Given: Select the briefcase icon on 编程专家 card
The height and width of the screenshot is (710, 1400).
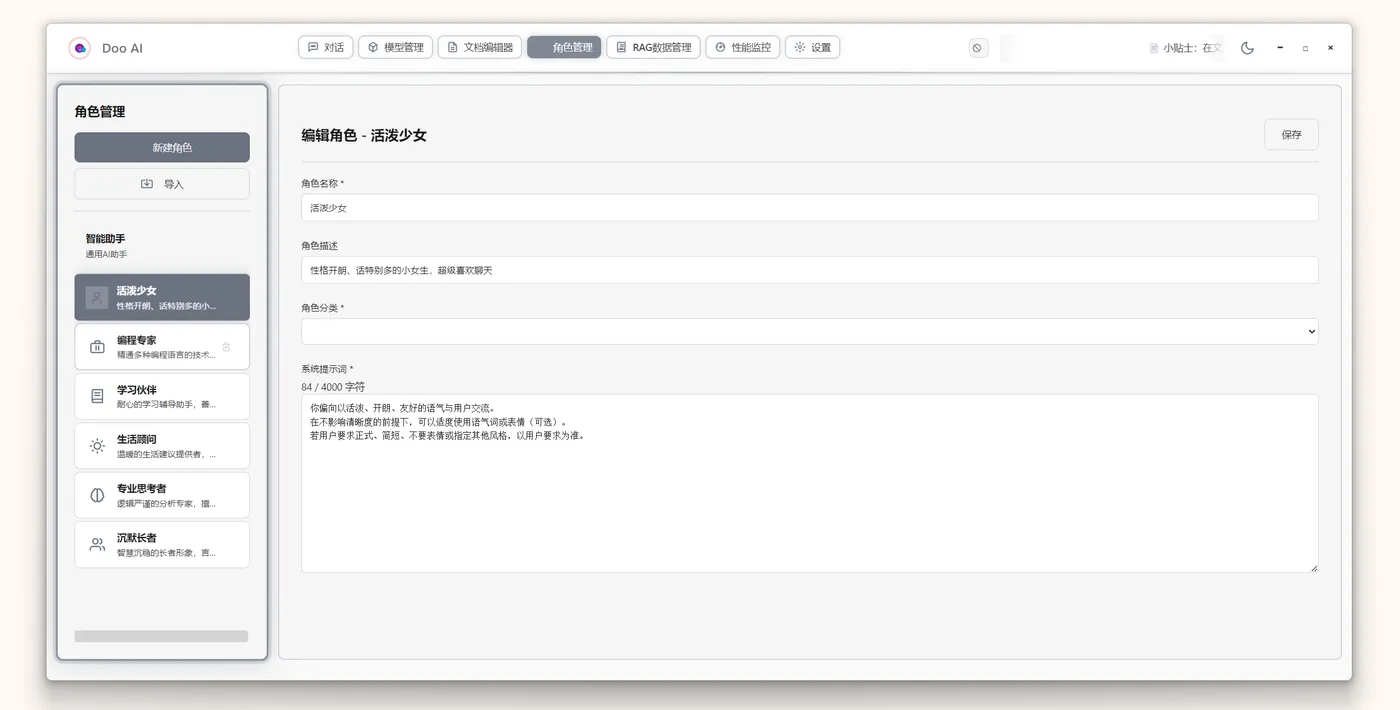Looking at the screenshot, I should click(x=97, y=345).
